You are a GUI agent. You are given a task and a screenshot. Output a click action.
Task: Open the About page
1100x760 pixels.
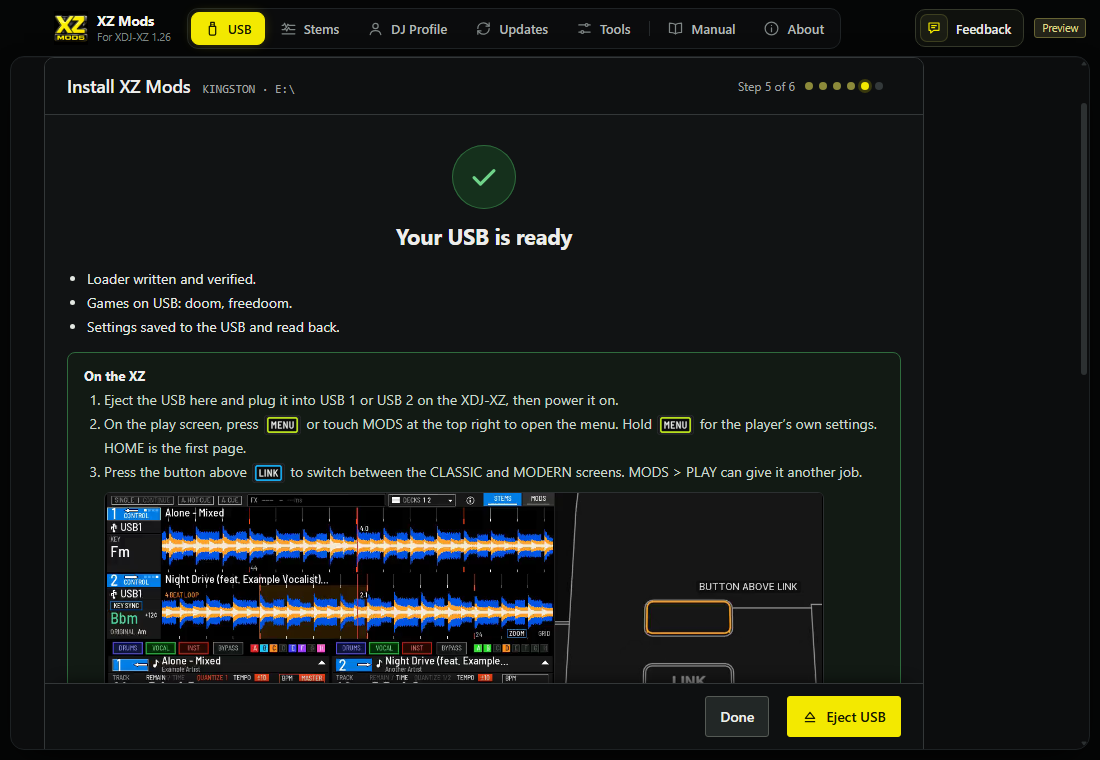click(794, 29)
